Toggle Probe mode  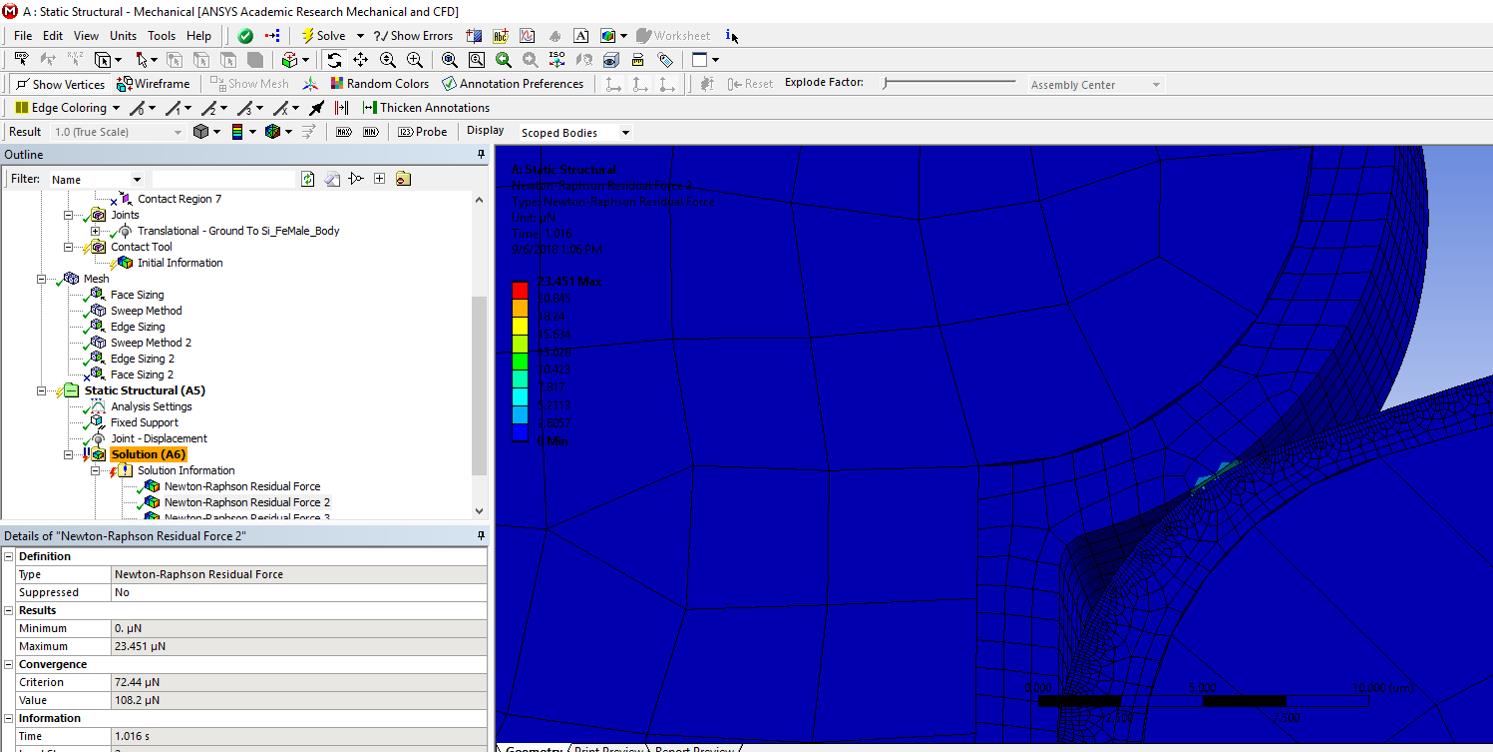coord(423,132)
